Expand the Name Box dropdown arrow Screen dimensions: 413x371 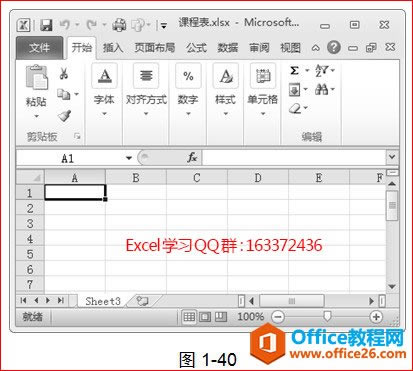(x=129, y=158)
